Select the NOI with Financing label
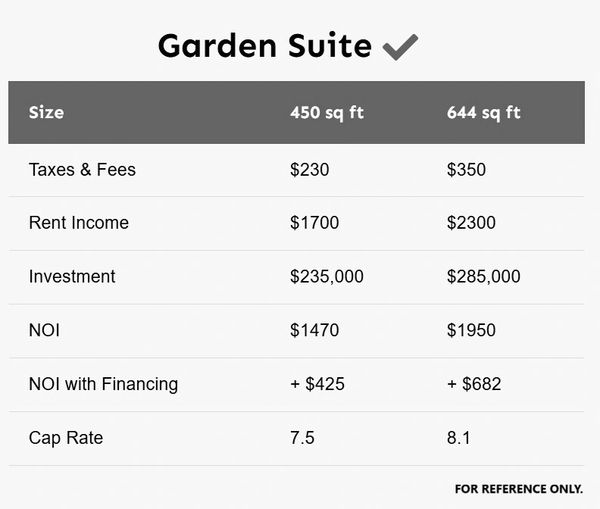 pyautogui.click(x=103, y=384)
